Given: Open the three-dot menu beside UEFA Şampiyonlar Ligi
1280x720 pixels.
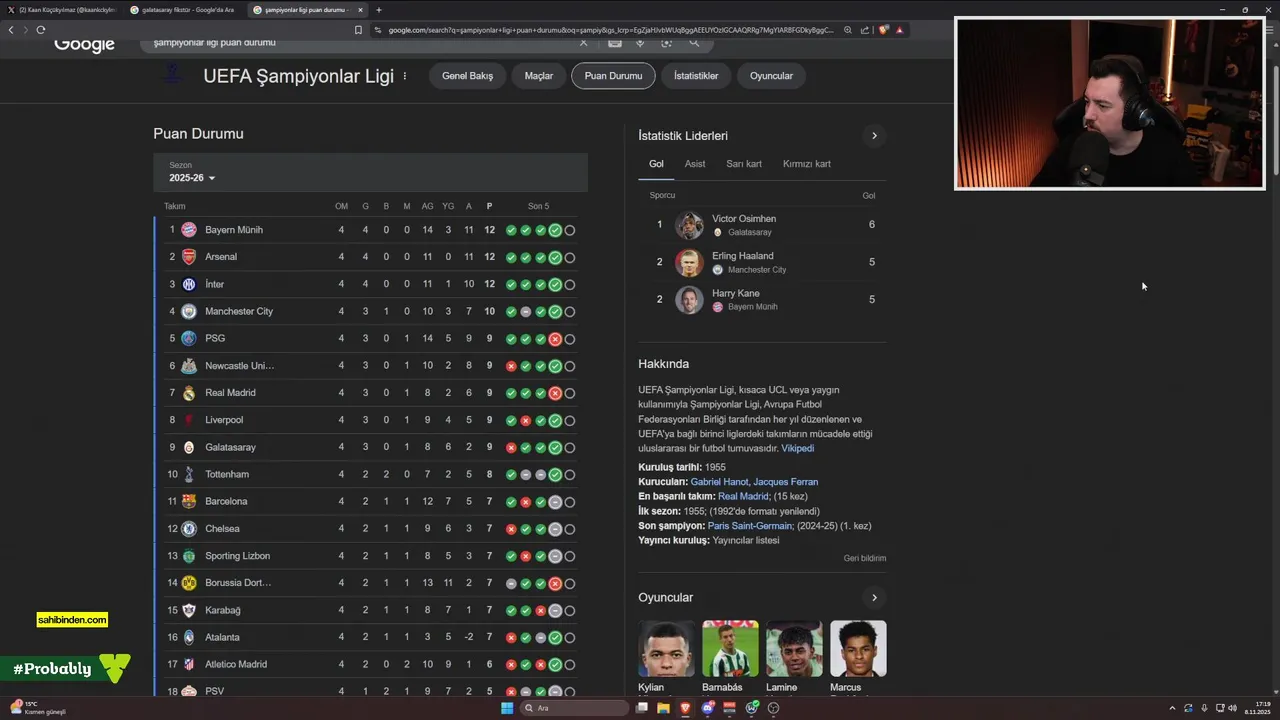Looking at the screenshot, I should point(405,76).
